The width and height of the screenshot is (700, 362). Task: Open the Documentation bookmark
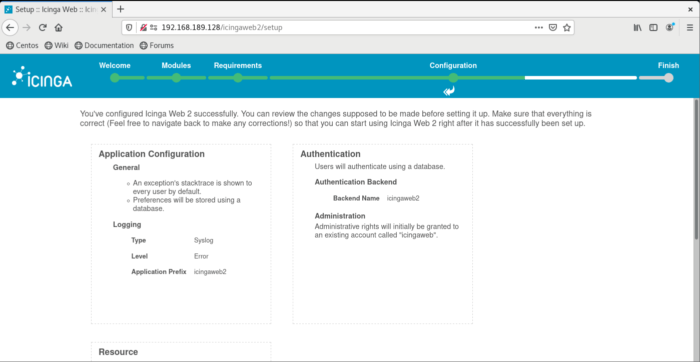104,46
